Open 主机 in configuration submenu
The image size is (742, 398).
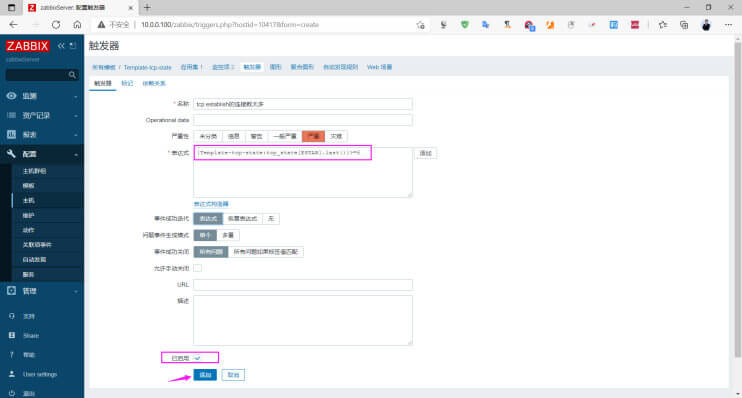[x=28, y=200]
